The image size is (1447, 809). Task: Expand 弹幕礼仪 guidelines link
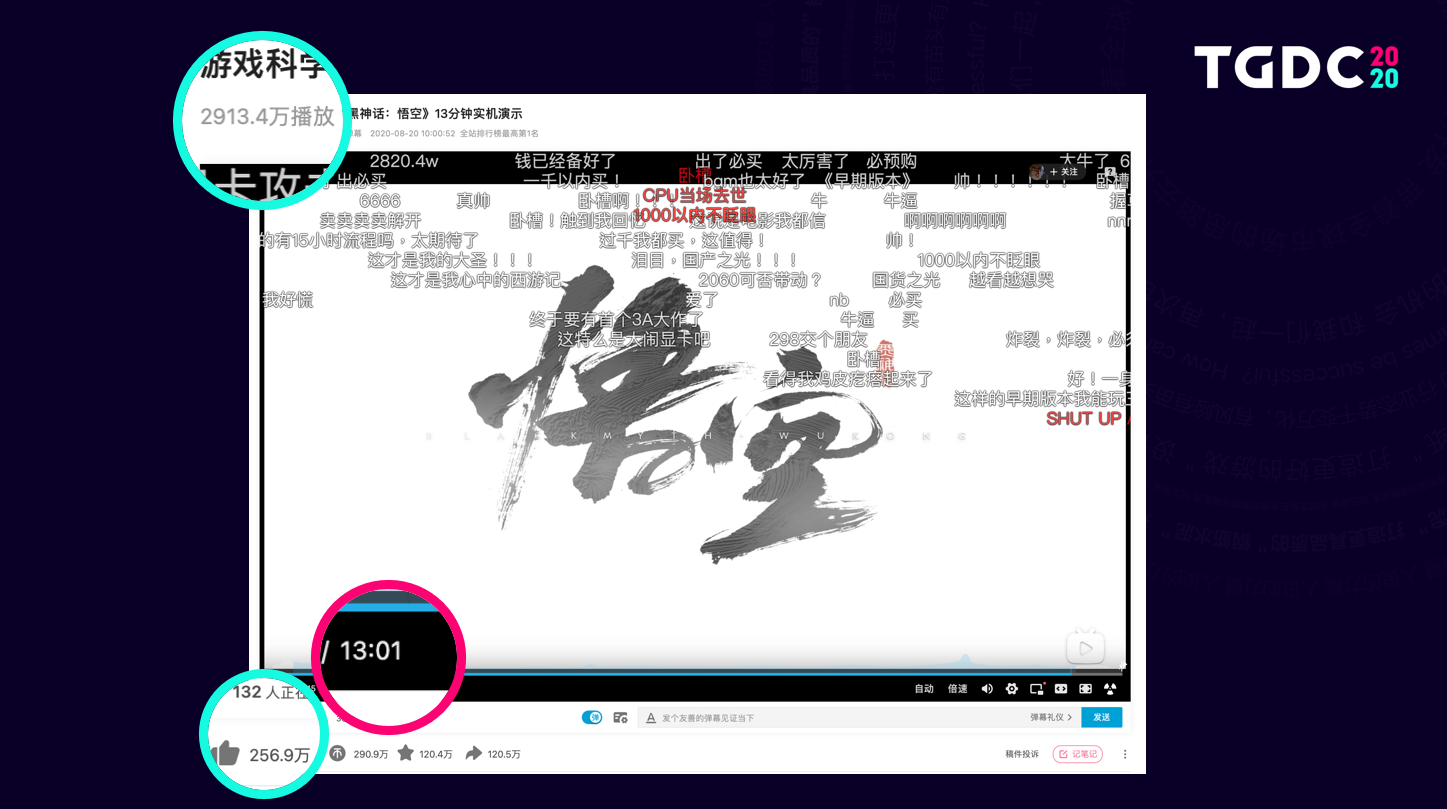tap(1051, 718)
